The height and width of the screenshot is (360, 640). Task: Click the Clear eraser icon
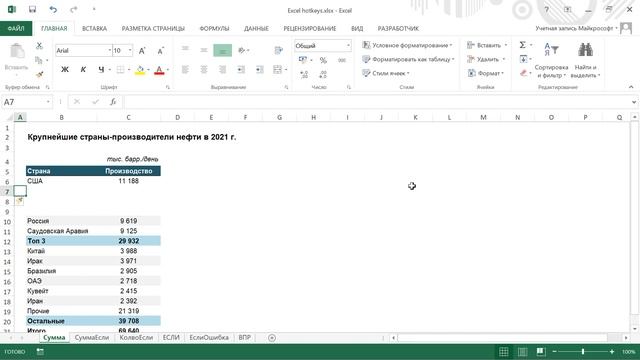point(523,73)
